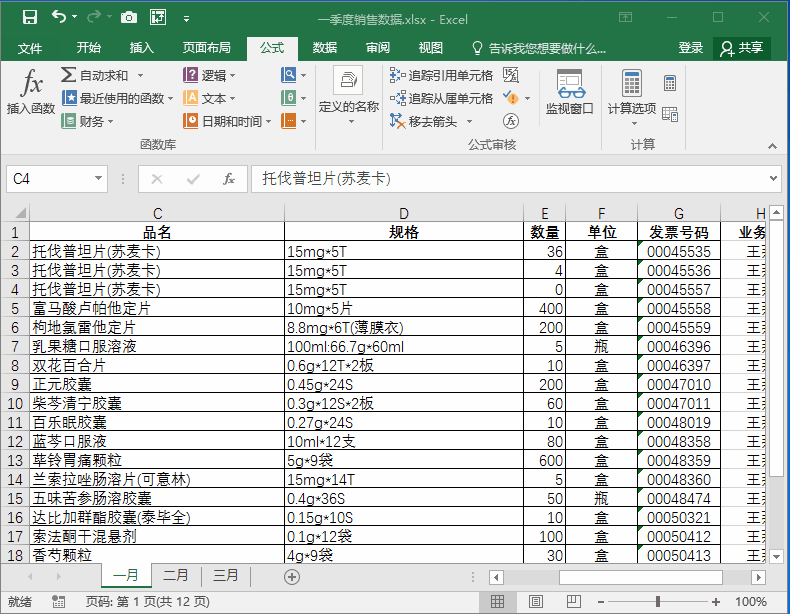790x614 pixels.
Task: Expand the AutoSum dropdown arrow
Action: coord(141,76)
